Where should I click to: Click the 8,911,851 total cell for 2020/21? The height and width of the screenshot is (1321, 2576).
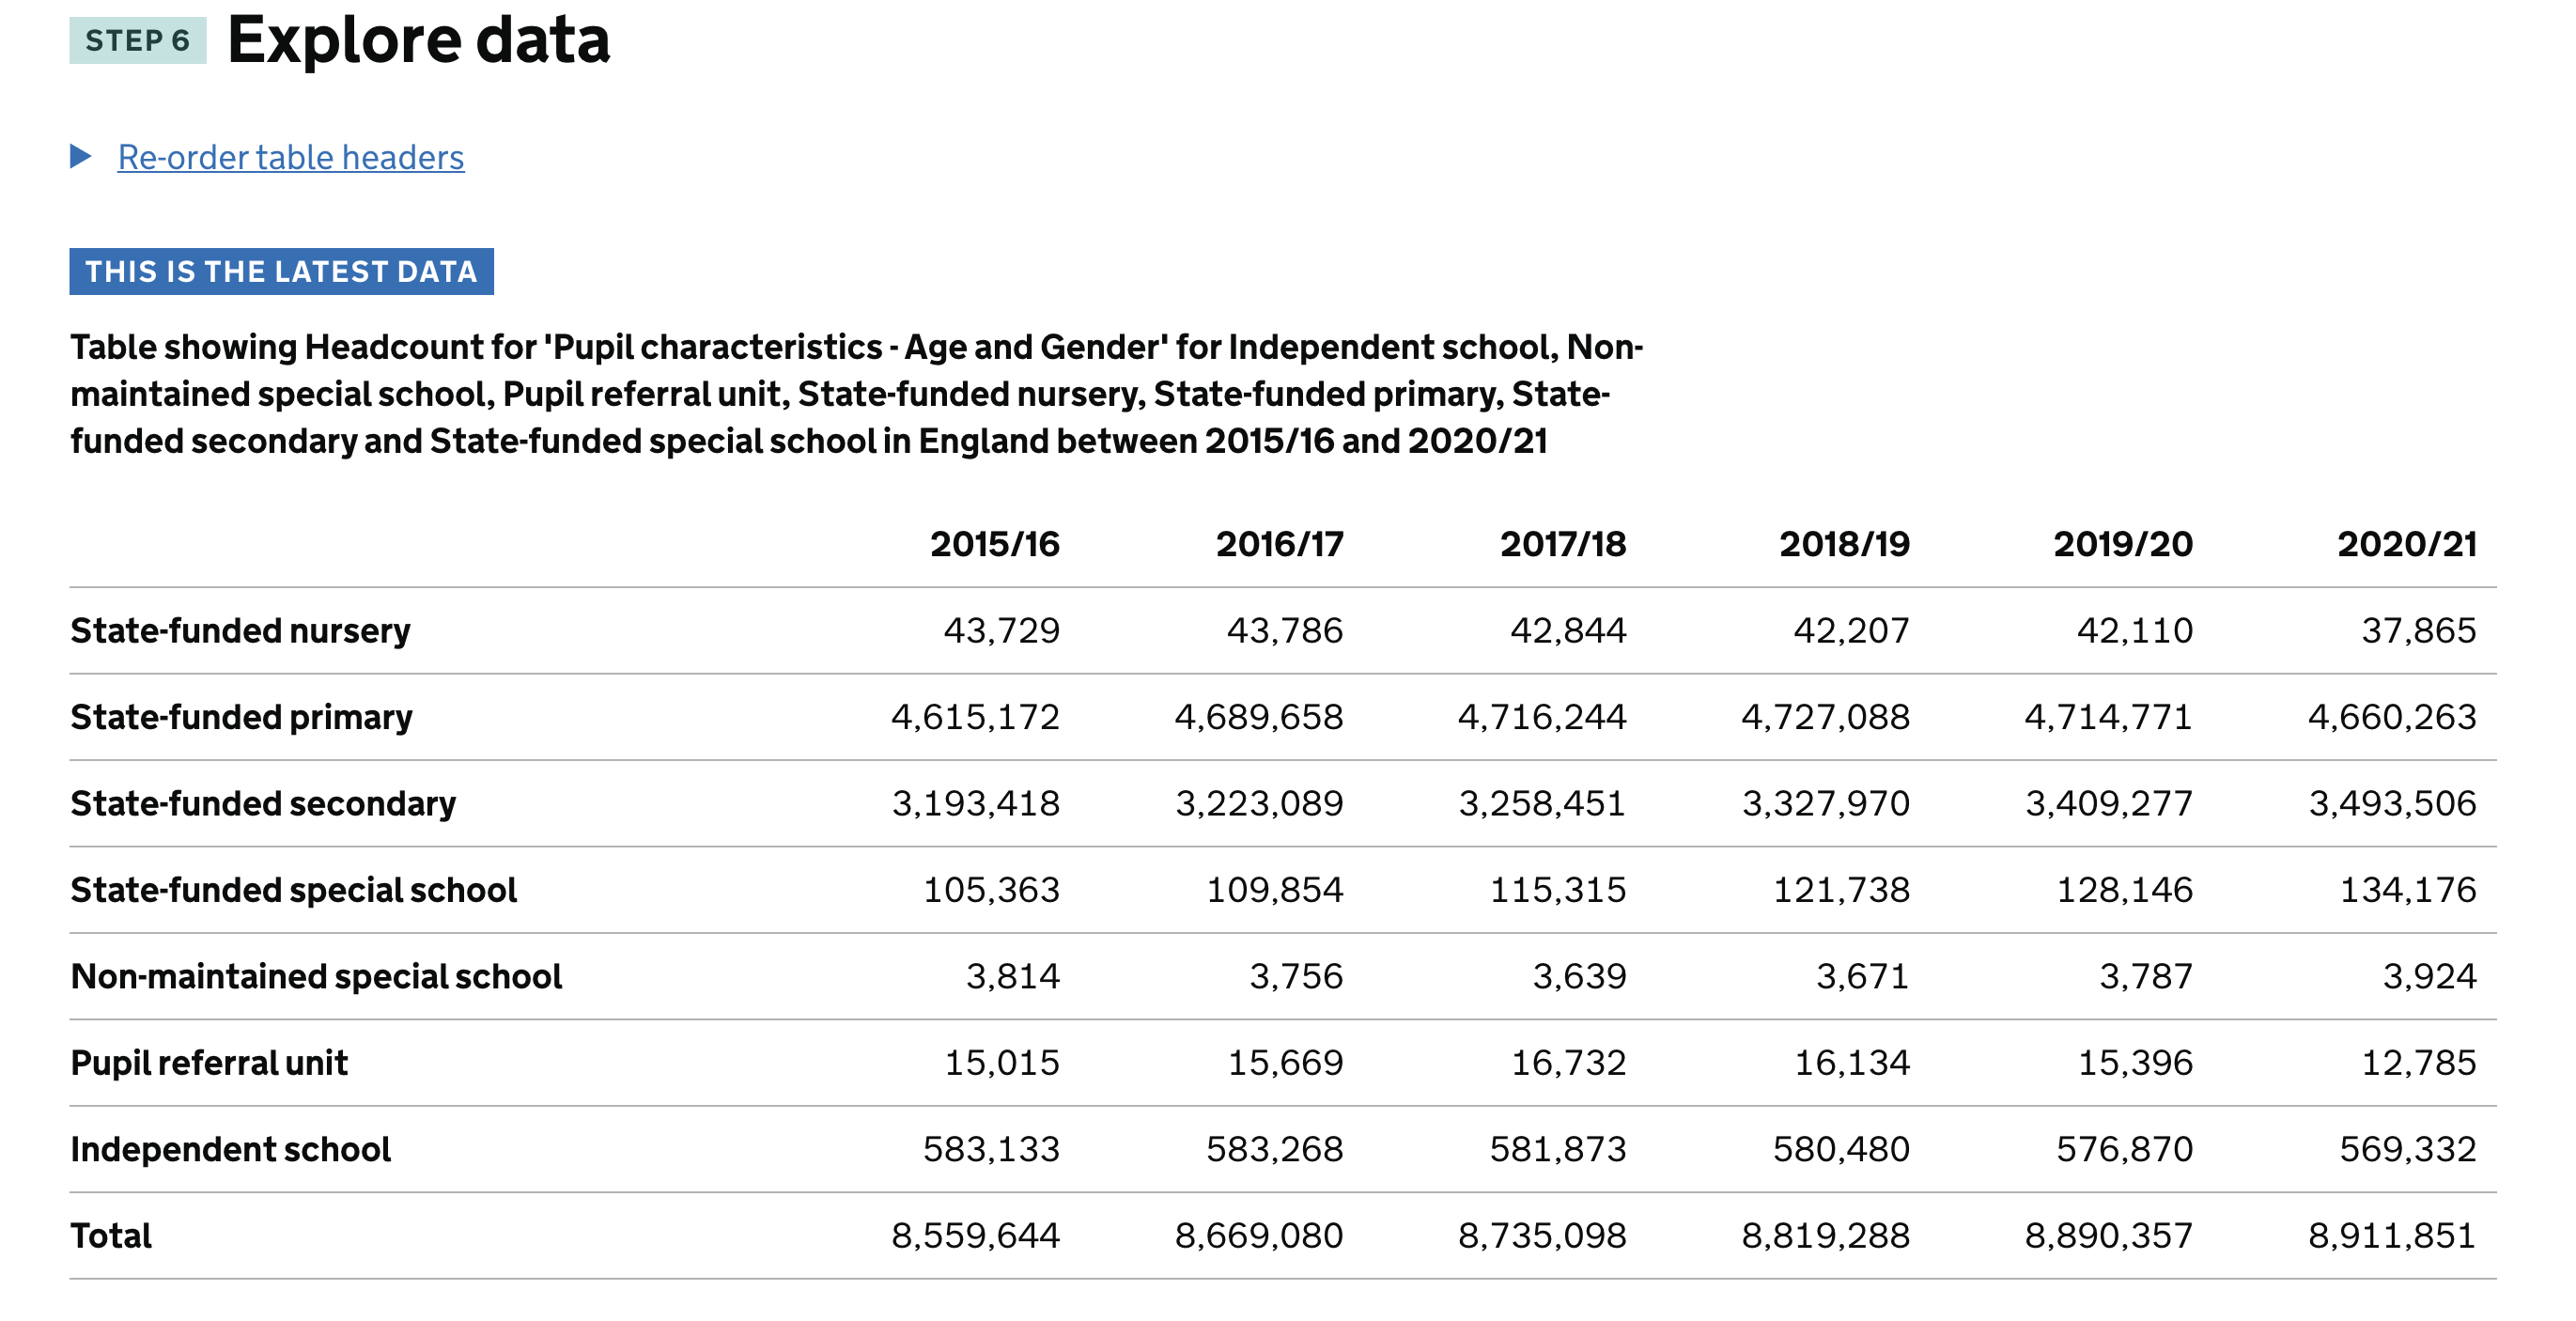[2391, 1236]
